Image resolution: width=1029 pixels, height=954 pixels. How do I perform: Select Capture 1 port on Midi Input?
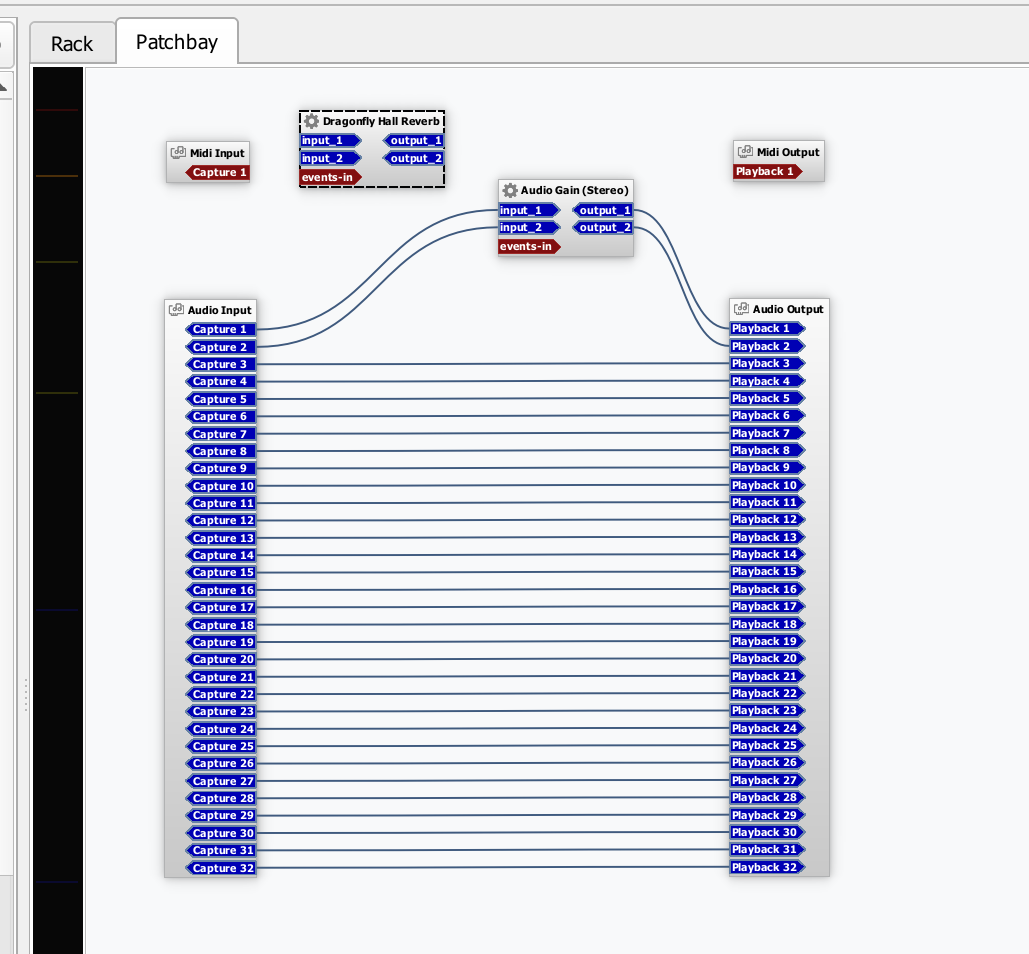point(219,173)
